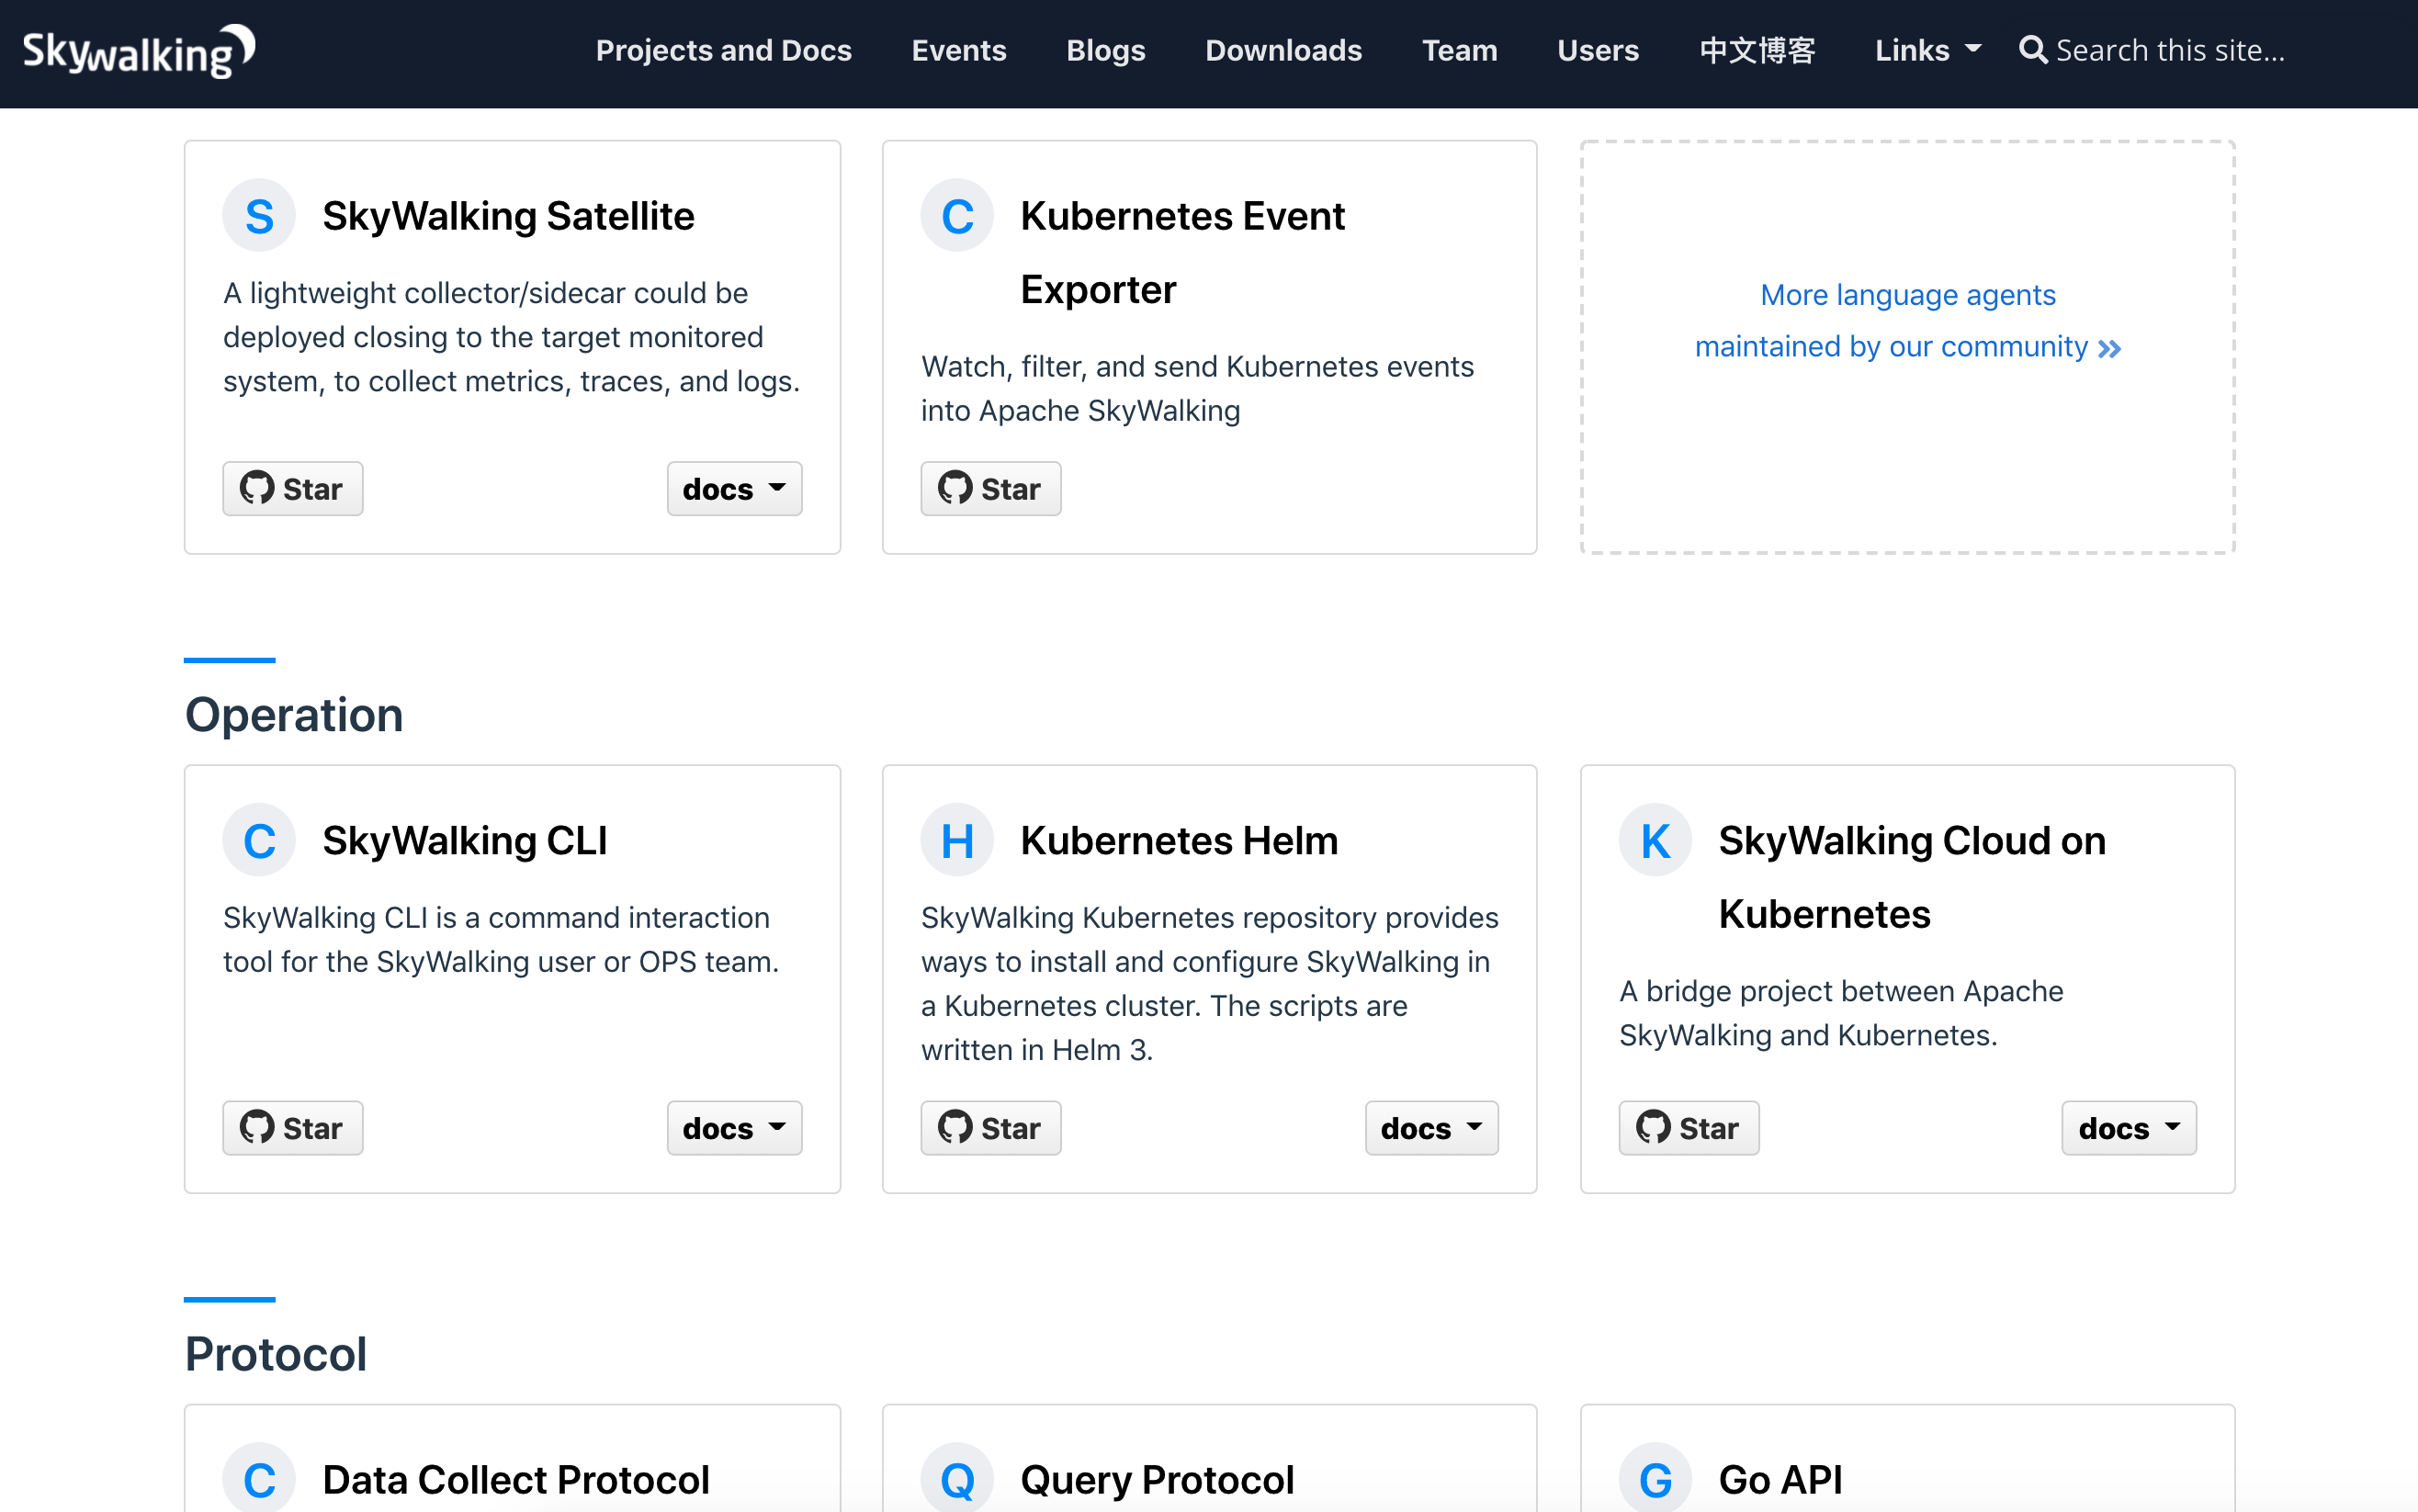Open the Kubernetes Helm docs dropdown
This screenshot has height=1512, width=2418.
[x=1431, y=1128]
